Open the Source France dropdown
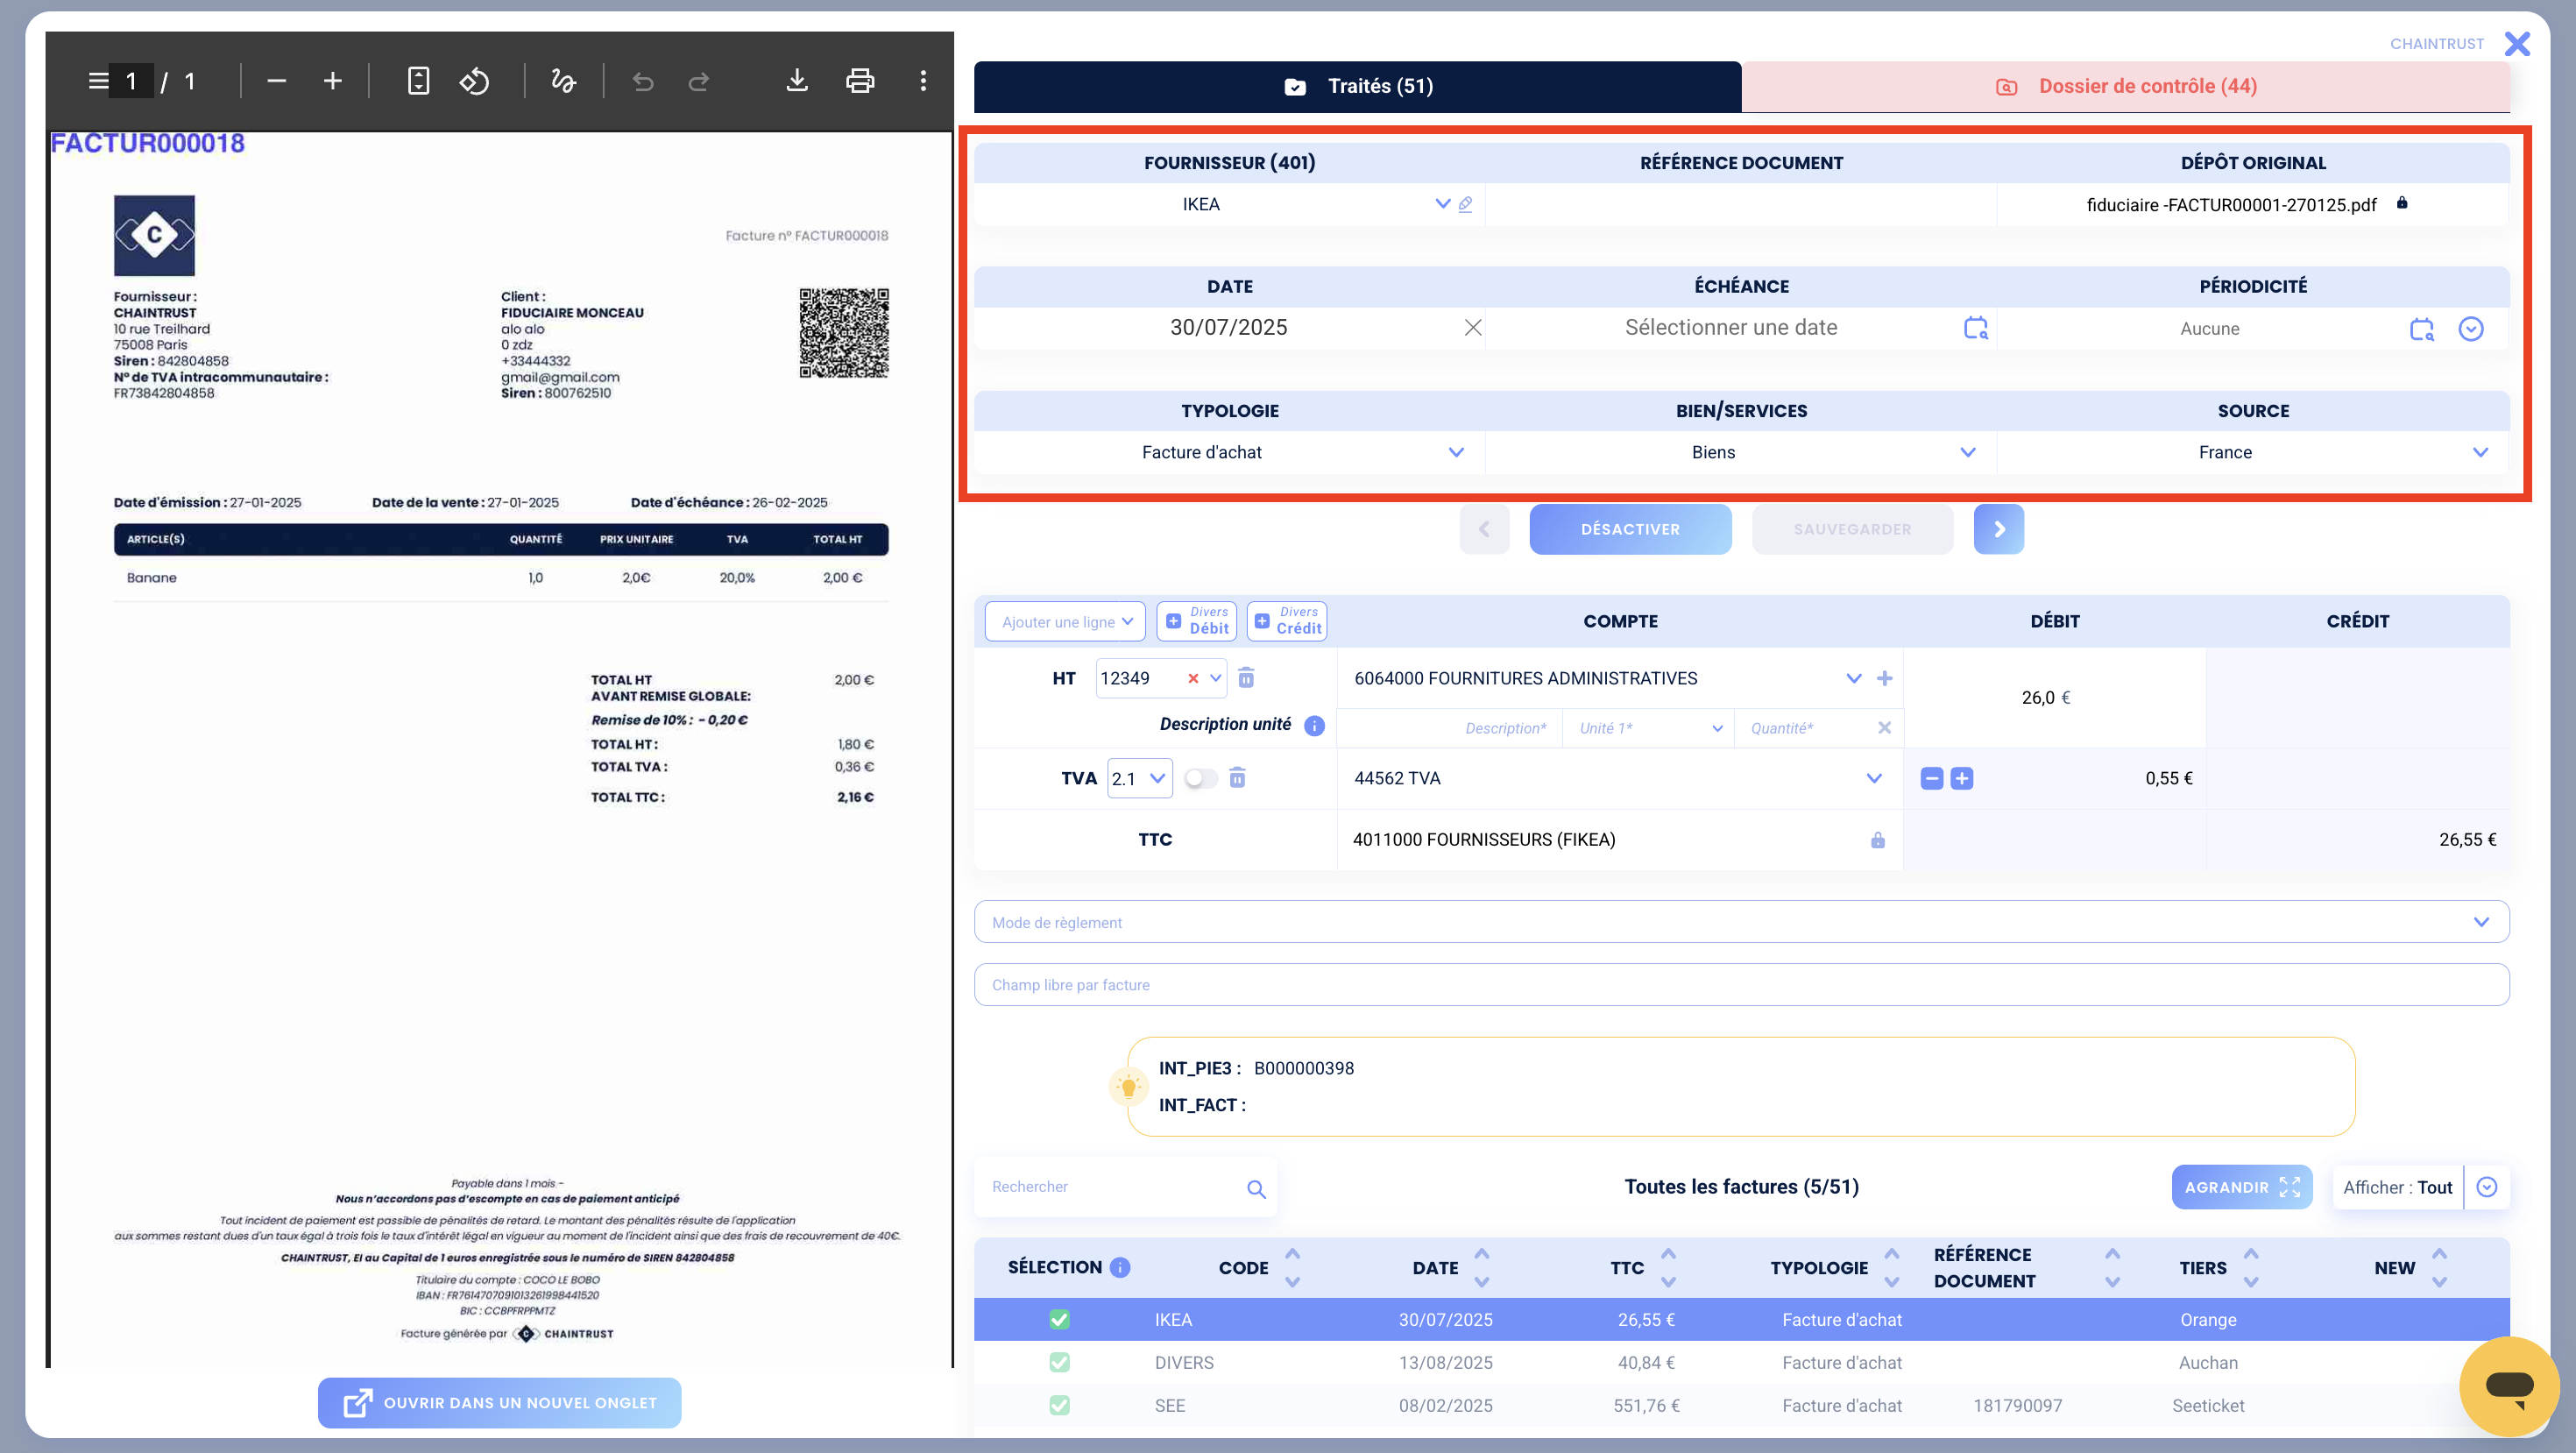This screenshot has width=2576, height=1453. (2481, 452)
